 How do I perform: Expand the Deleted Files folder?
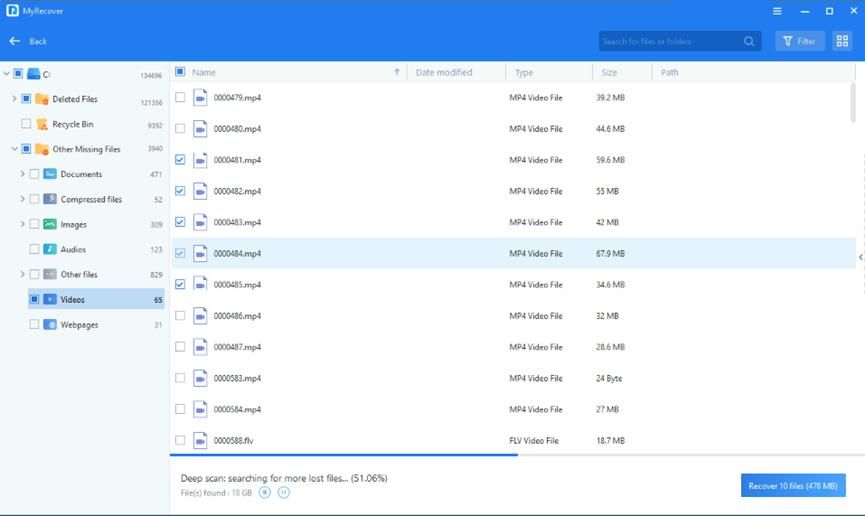click(14, 99)
